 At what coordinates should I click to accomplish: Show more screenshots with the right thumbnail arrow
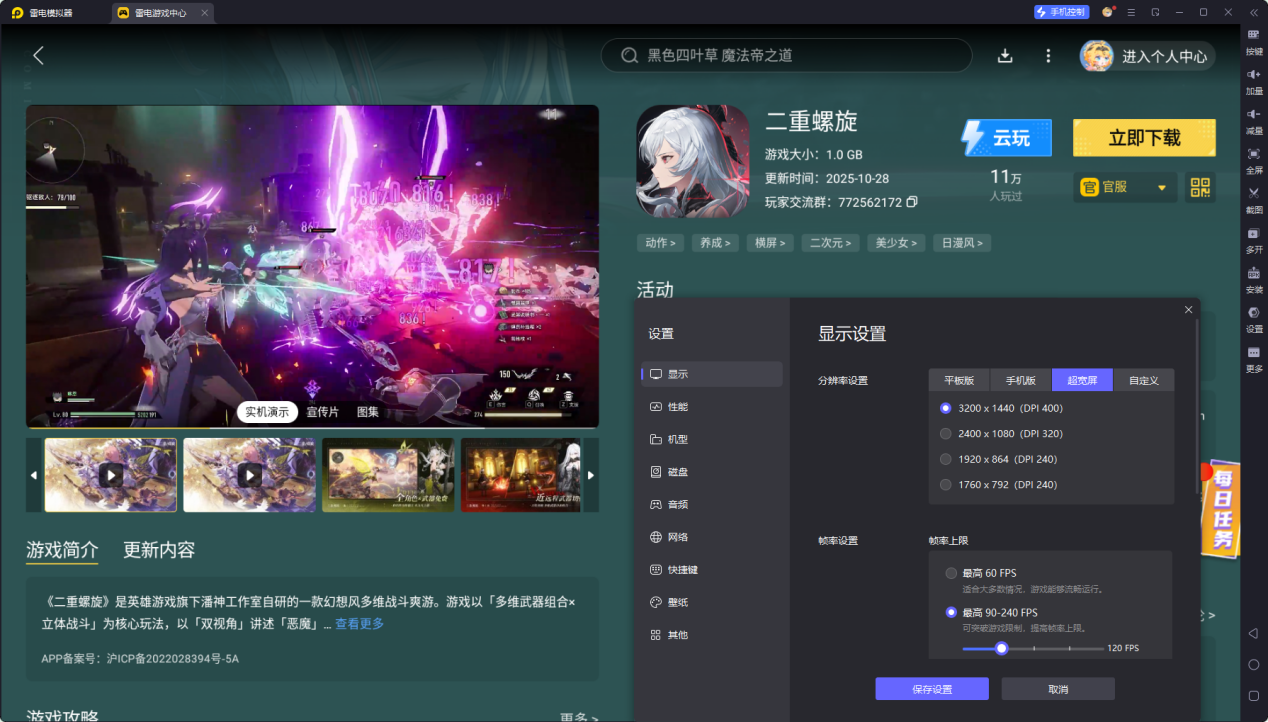point(591,475)
